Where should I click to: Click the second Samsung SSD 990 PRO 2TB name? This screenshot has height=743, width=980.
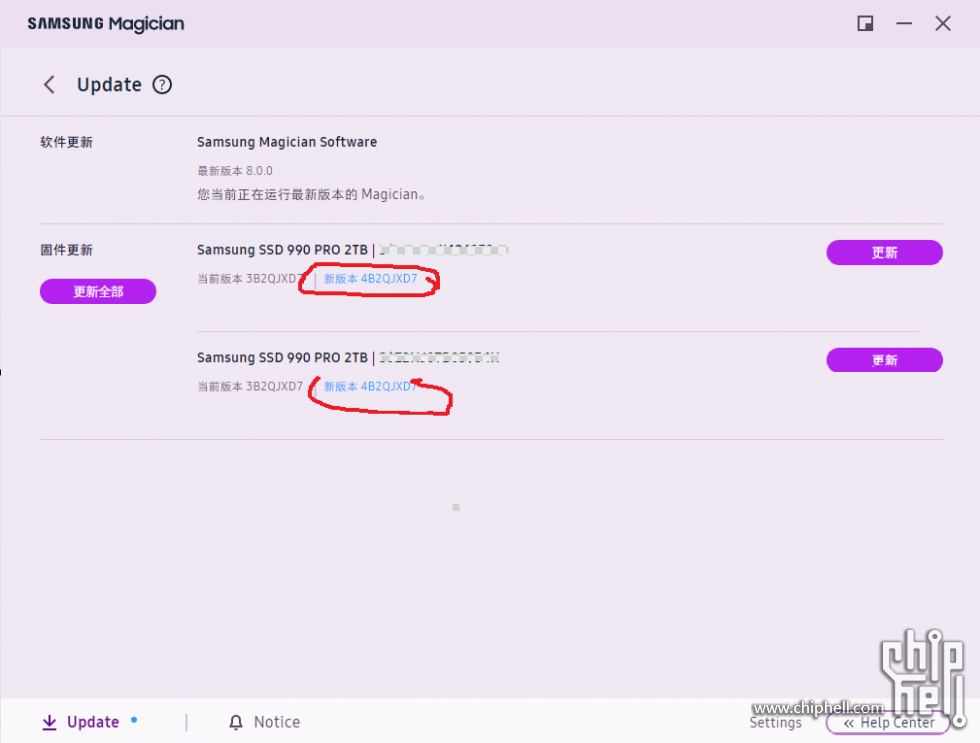point(282,357)
